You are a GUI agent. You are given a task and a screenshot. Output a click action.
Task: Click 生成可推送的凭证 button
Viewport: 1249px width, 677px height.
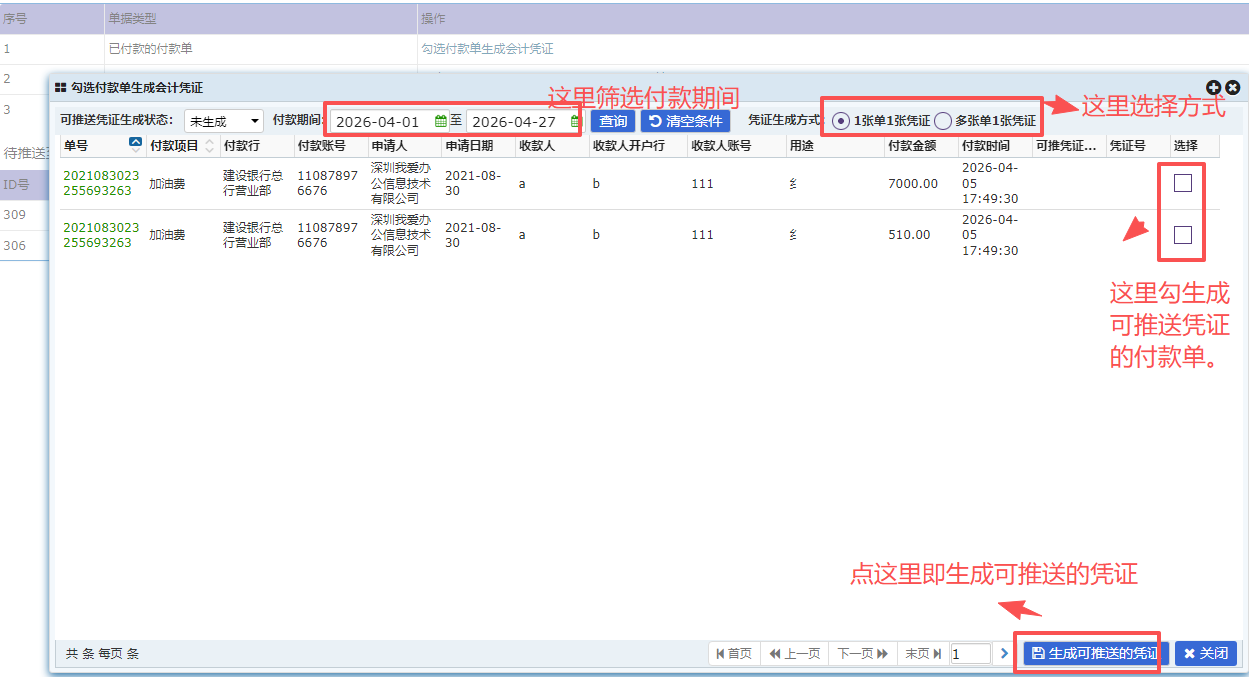coord(1093,653)
